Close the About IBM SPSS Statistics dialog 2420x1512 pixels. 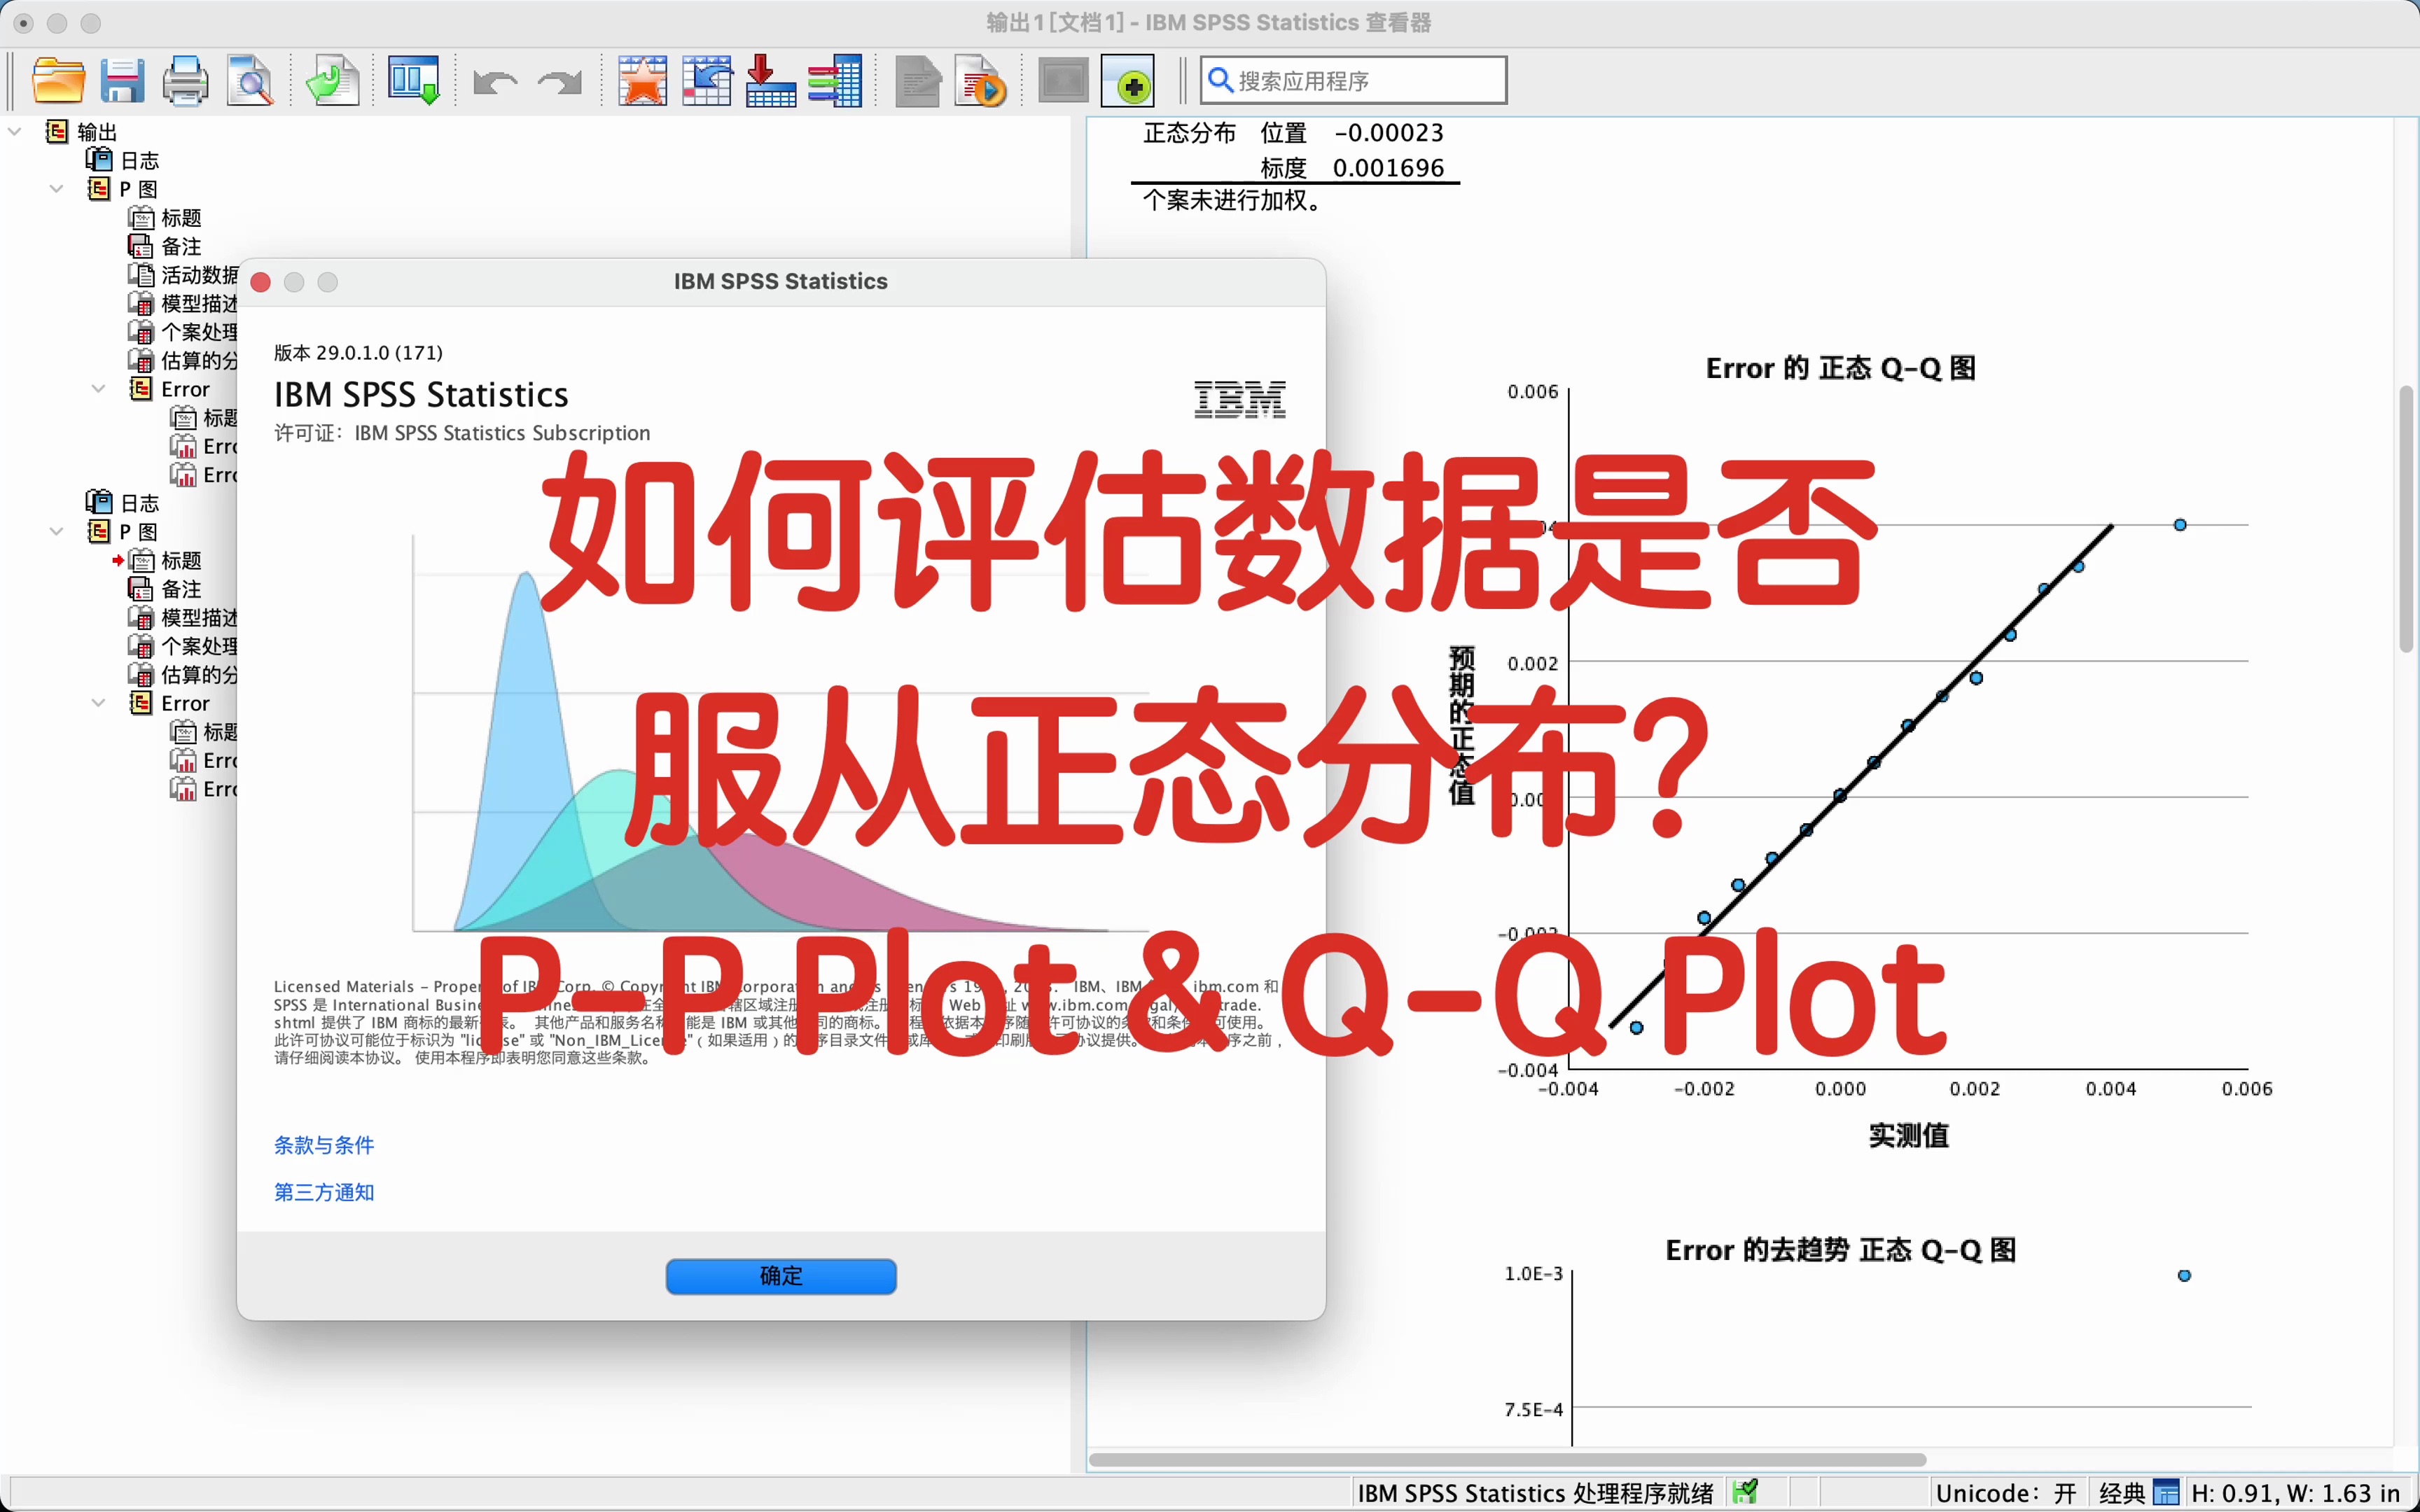(x=261, y=282)
